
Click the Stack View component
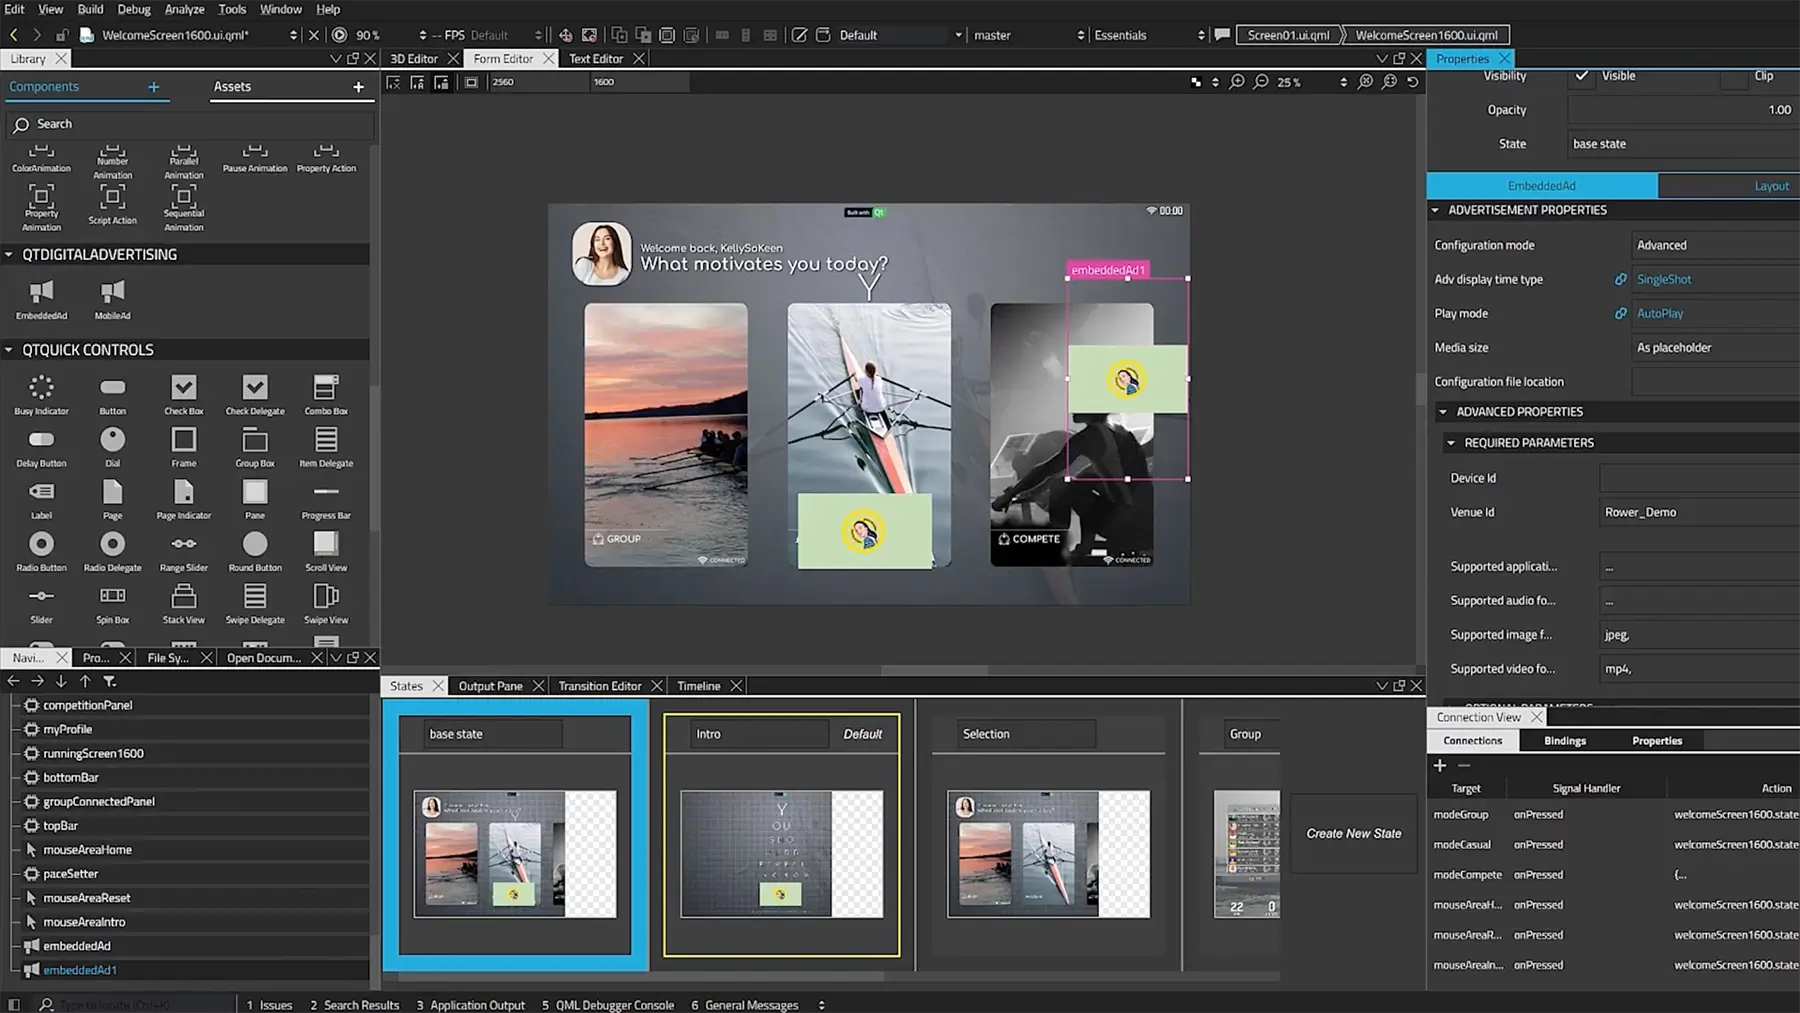[x=183, y=597]
